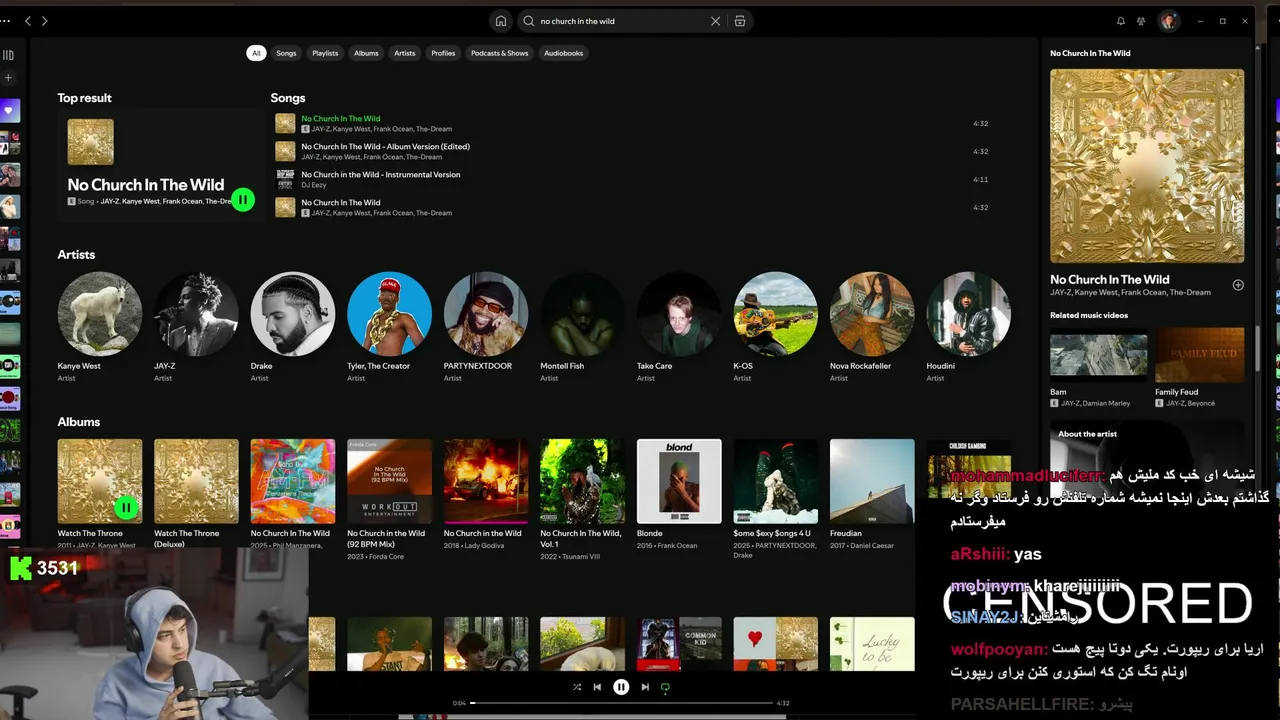The height and width of the screenshot is (720, 1280).
Task: Open Take Care artist card
Action: tap(679, 326)
